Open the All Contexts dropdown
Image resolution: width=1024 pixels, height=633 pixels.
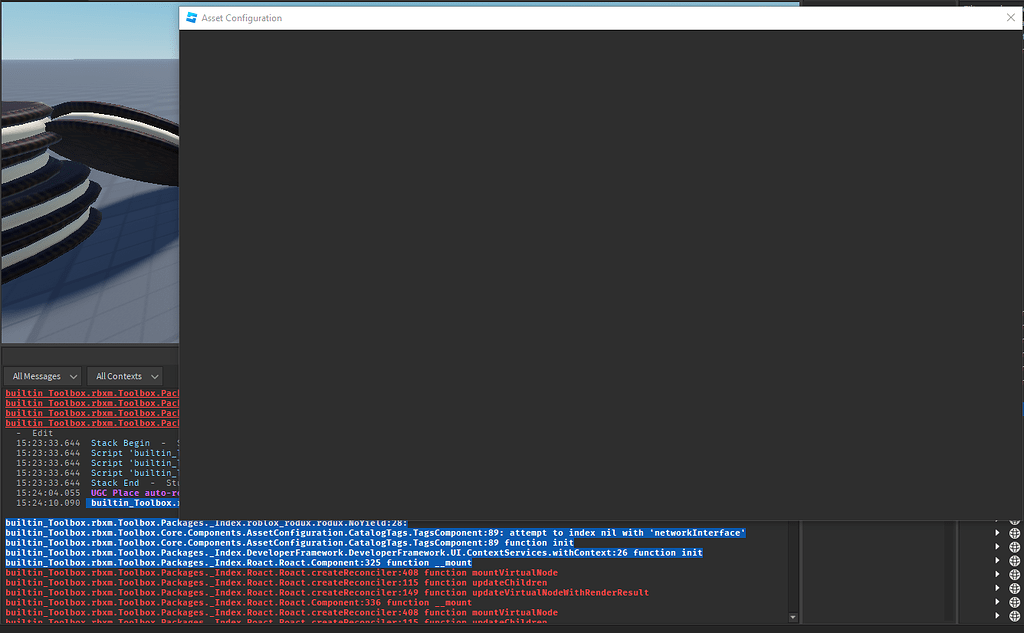[124, 375]
